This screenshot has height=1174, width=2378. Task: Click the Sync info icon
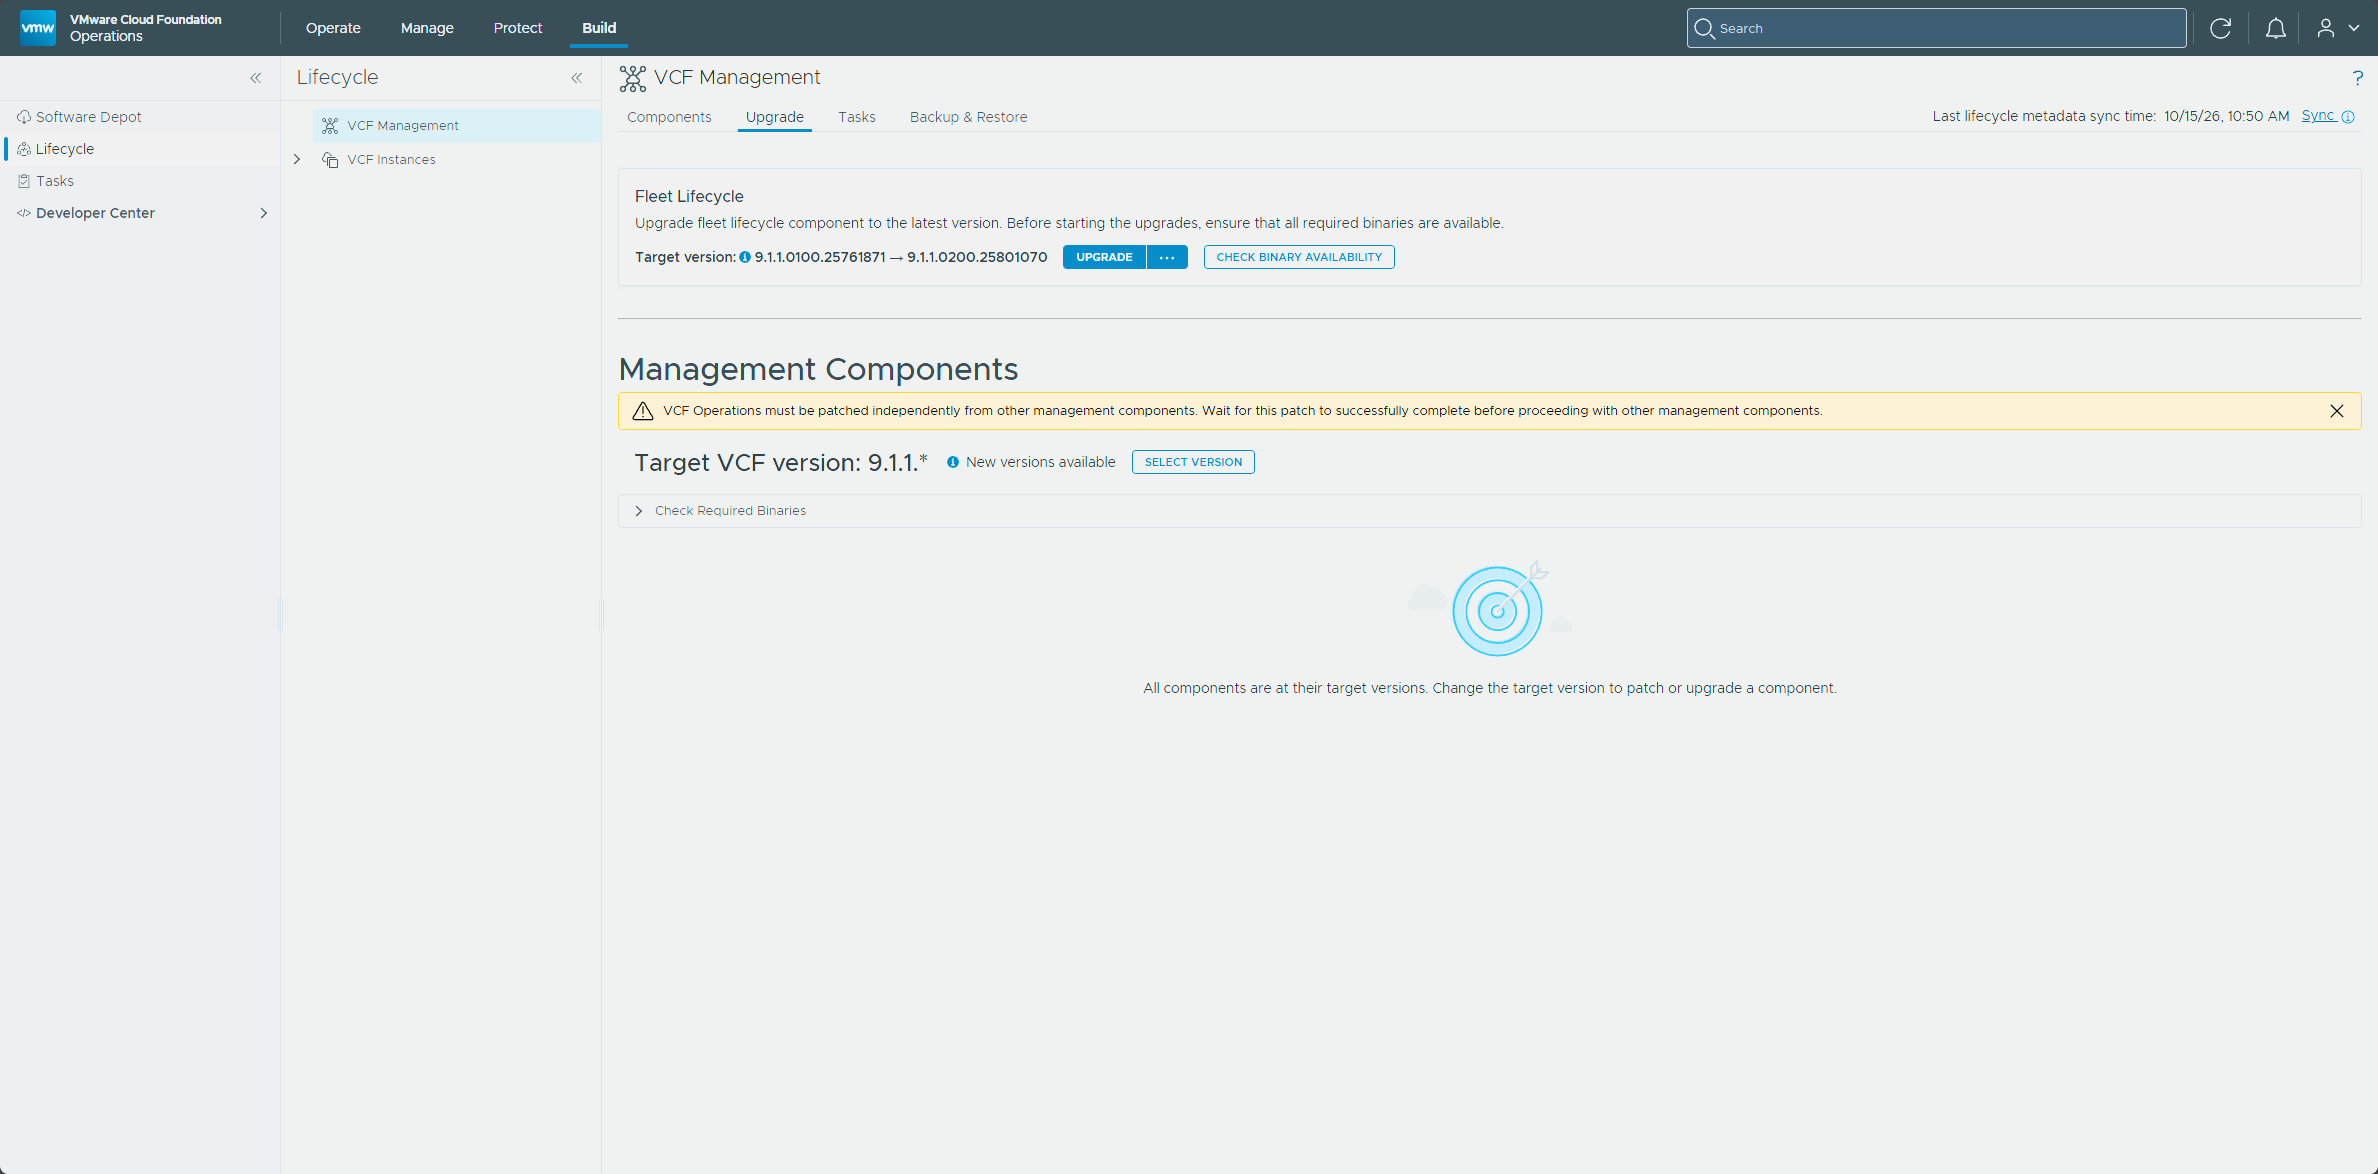[x=2348, y=117]
